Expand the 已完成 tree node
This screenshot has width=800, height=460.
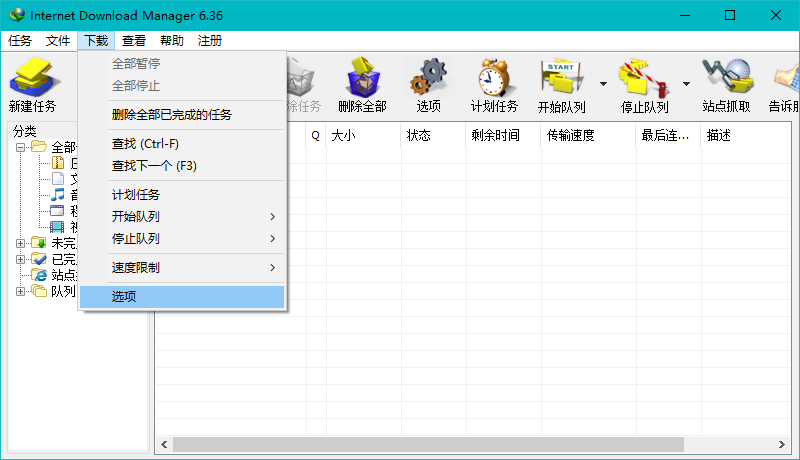coord(20,259)
